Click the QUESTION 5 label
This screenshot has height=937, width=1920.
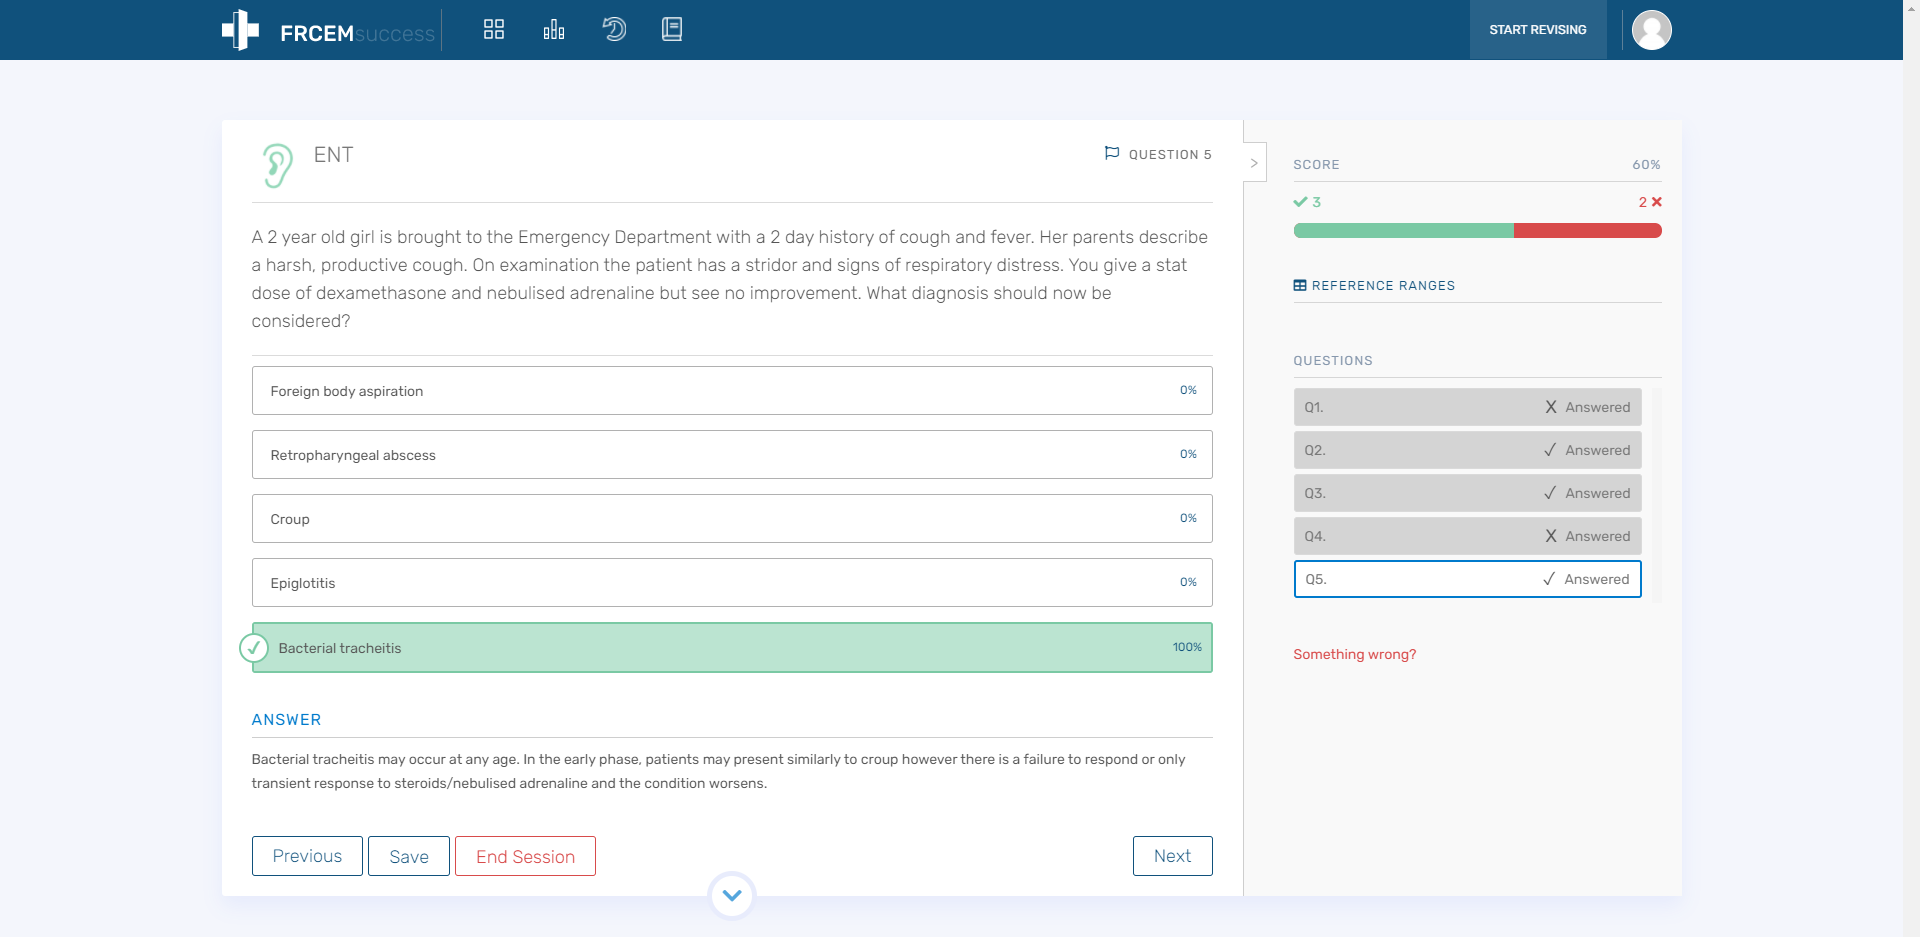[x=1170, y=154]
